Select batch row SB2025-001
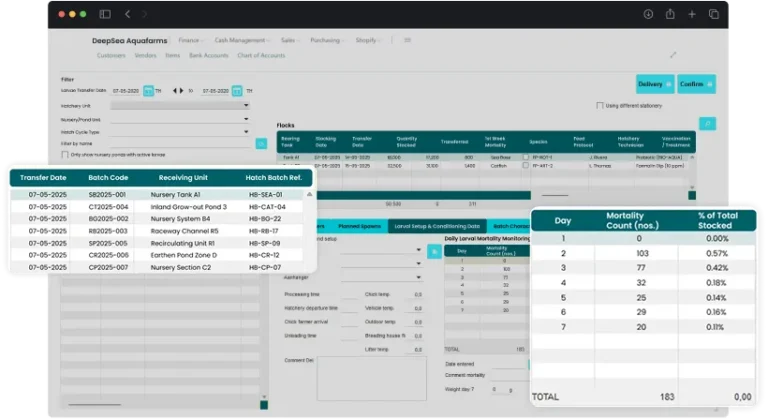The image size is (768, 419). tap(157, 195)
